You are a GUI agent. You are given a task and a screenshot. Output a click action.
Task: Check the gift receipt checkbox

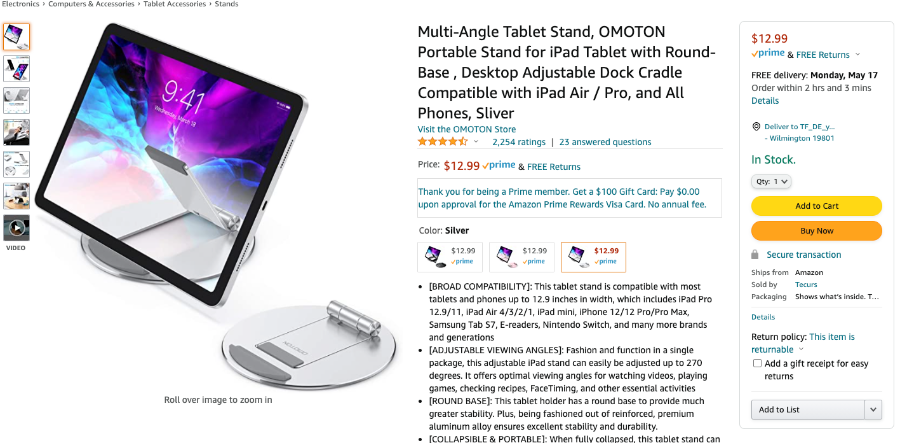click(758, 363)
